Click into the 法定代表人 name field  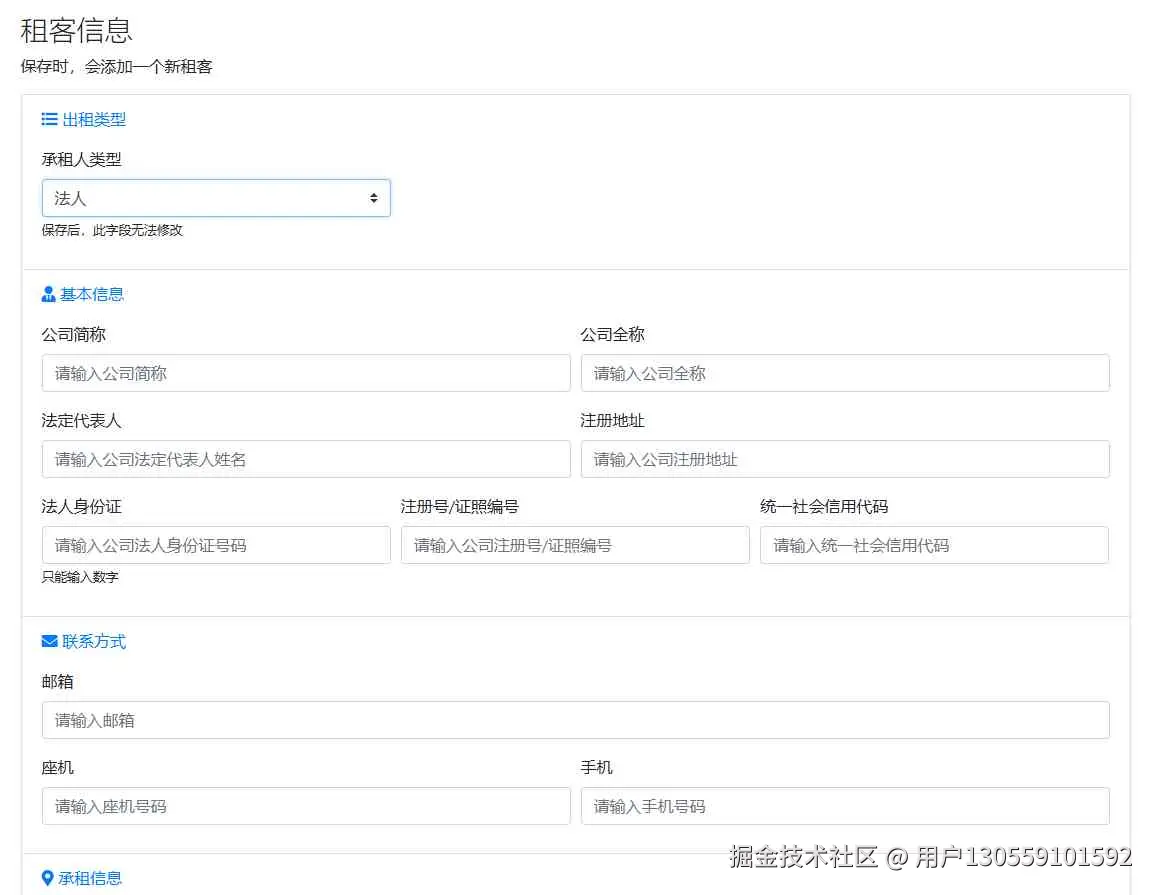coord(306,459)
